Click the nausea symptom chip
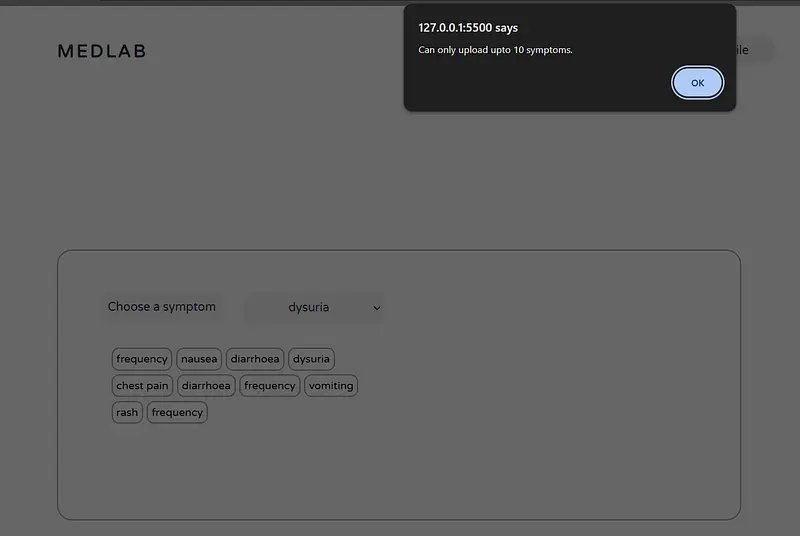800x536 pixels. tap(199, 359)
